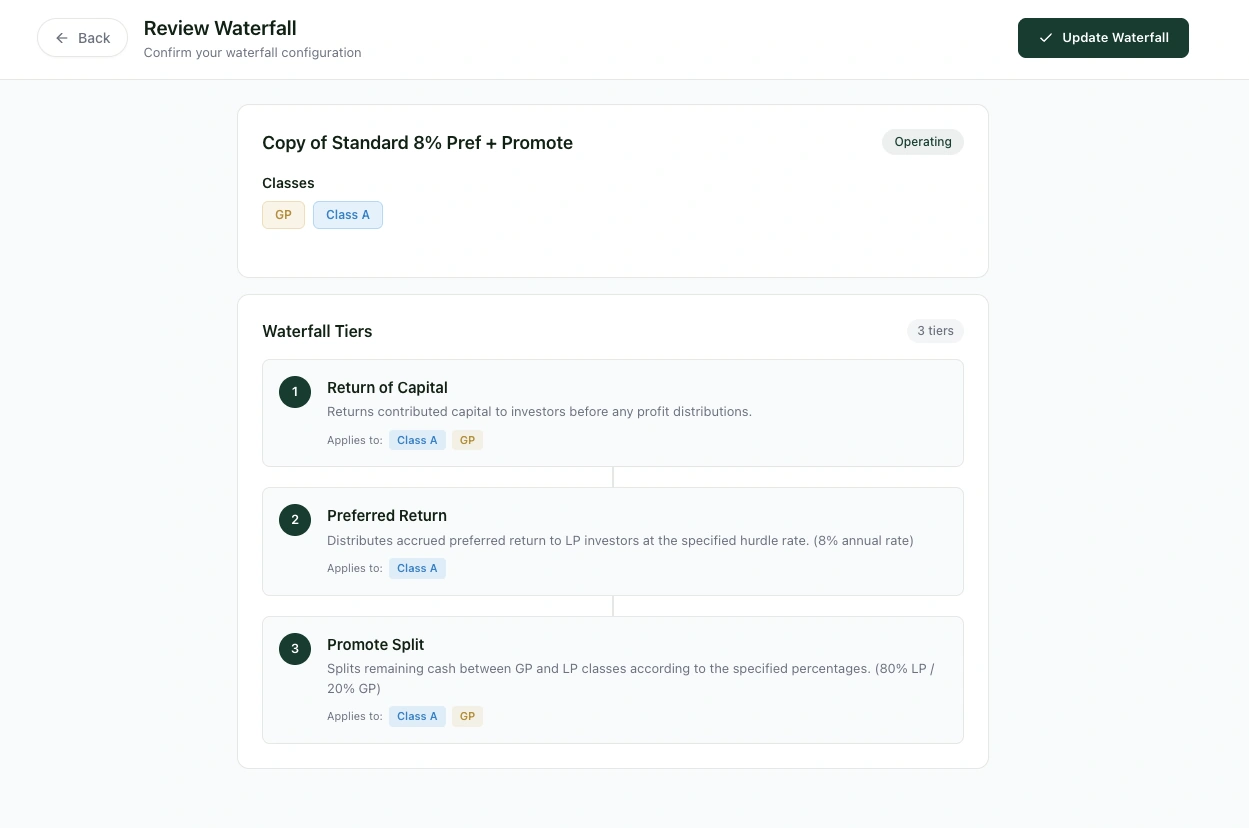Expand the Return of Capital tier card
The height and width of the screenshot is (828, 1249).
pos(612,412)
